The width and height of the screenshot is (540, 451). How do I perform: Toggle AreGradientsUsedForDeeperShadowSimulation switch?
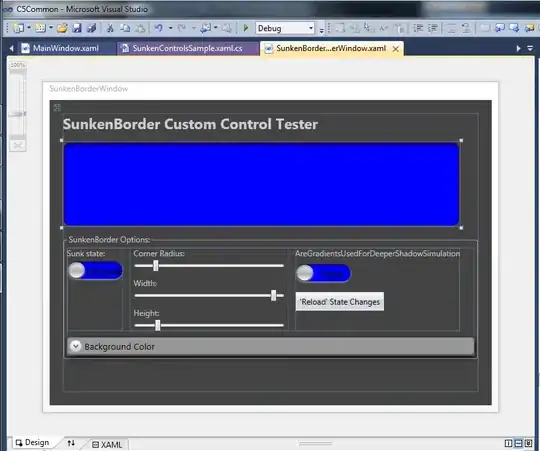[x=323, y=273]
